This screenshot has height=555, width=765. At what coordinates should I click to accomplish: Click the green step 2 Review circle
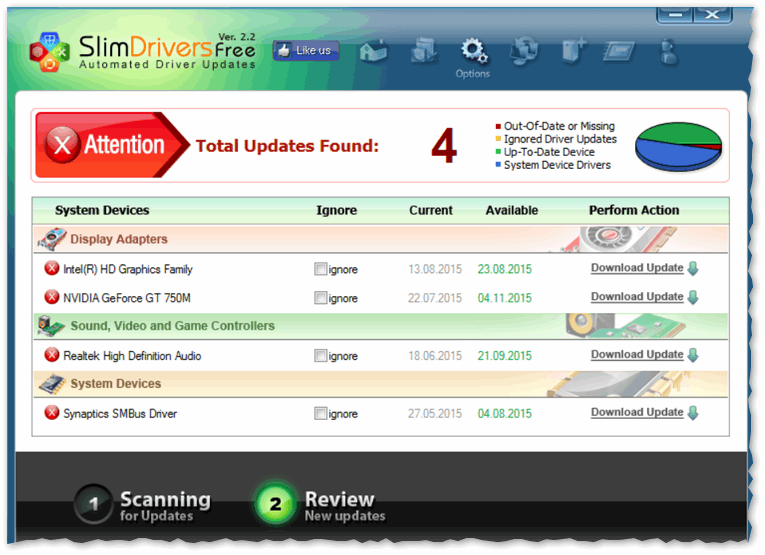click(x=276, y=504)
